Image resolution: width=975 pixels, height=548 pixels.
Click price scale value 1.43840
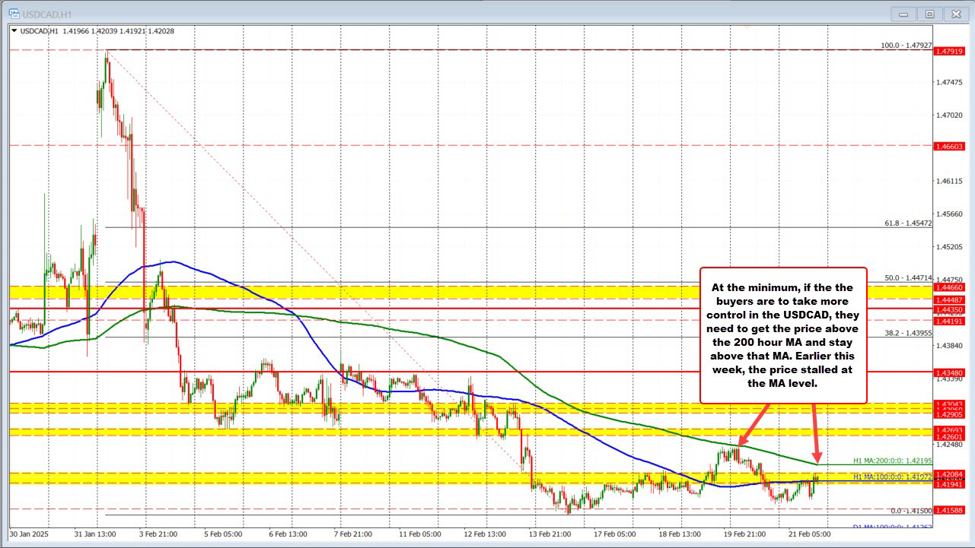[950, 346]
